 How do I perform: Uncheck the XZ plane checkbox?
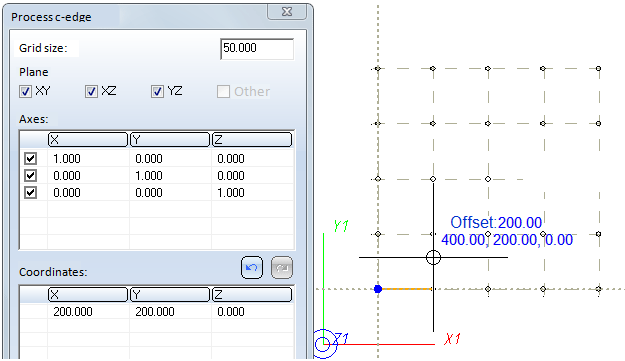click(x=91, y=92)
